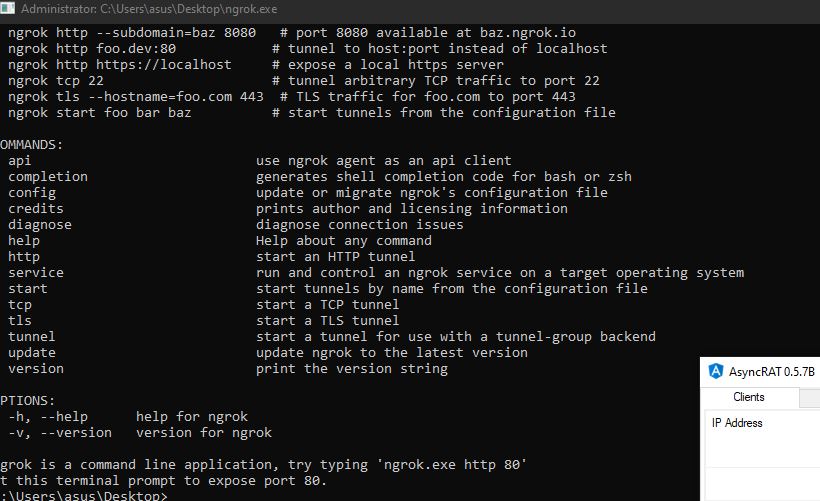
Task: Click the 'tls' command entry
Action: [20, 321]
